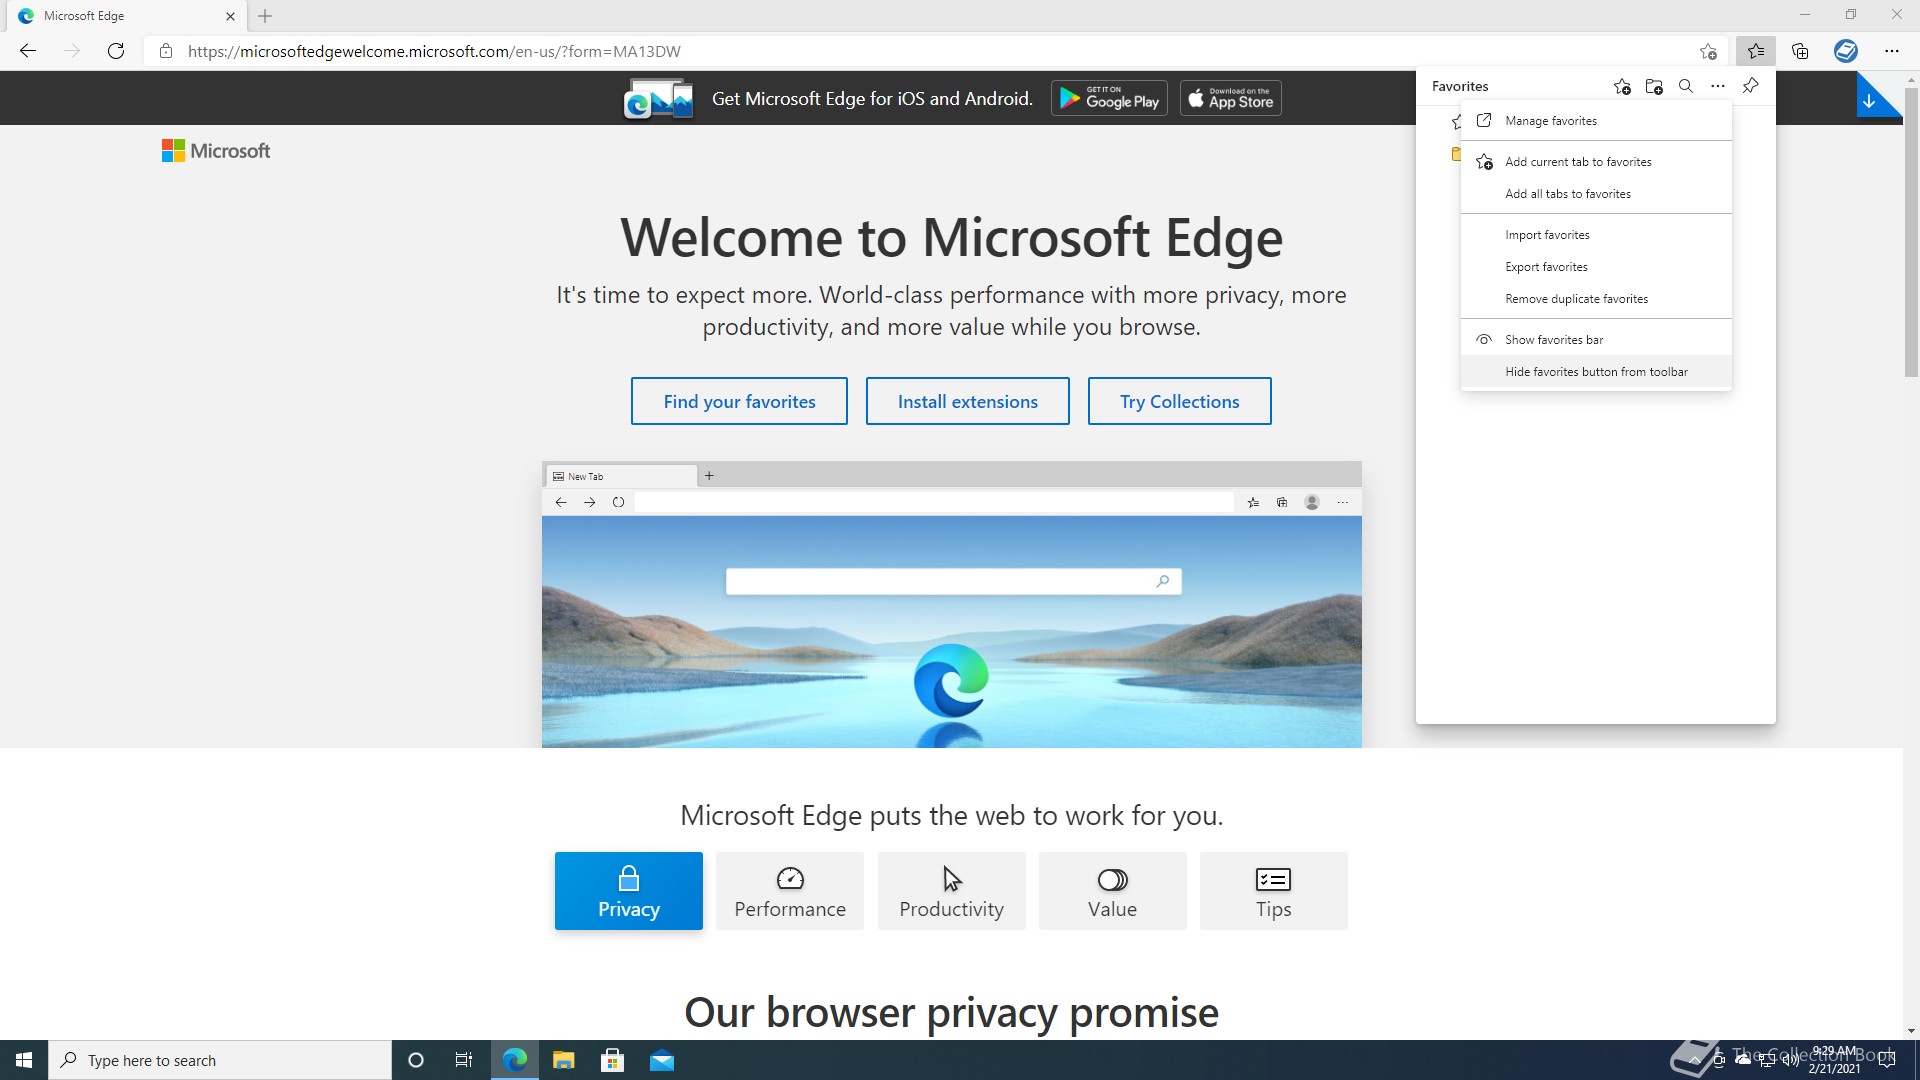Add current page icon in Favorites panel
1920x1080 pixels.
click(1622, 86)
